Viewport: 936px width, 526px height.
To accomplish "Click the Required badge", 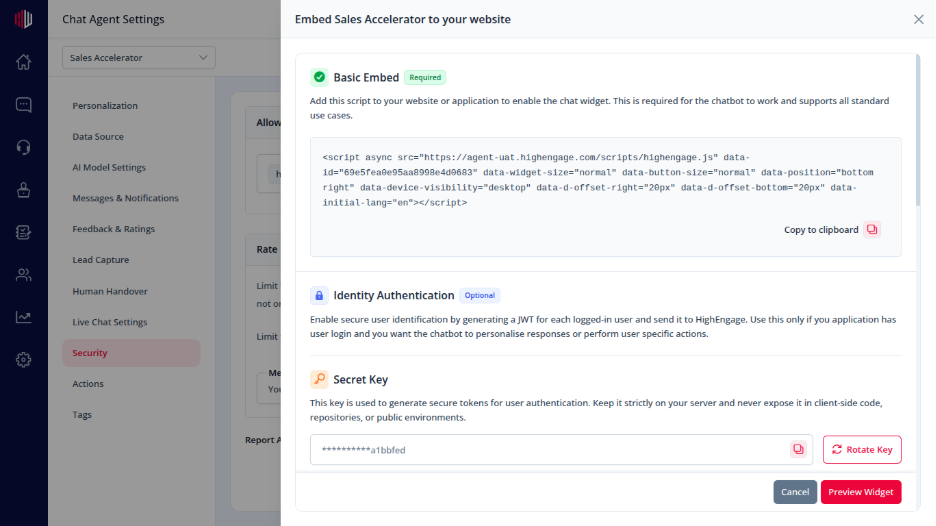I will coord(425,78).
